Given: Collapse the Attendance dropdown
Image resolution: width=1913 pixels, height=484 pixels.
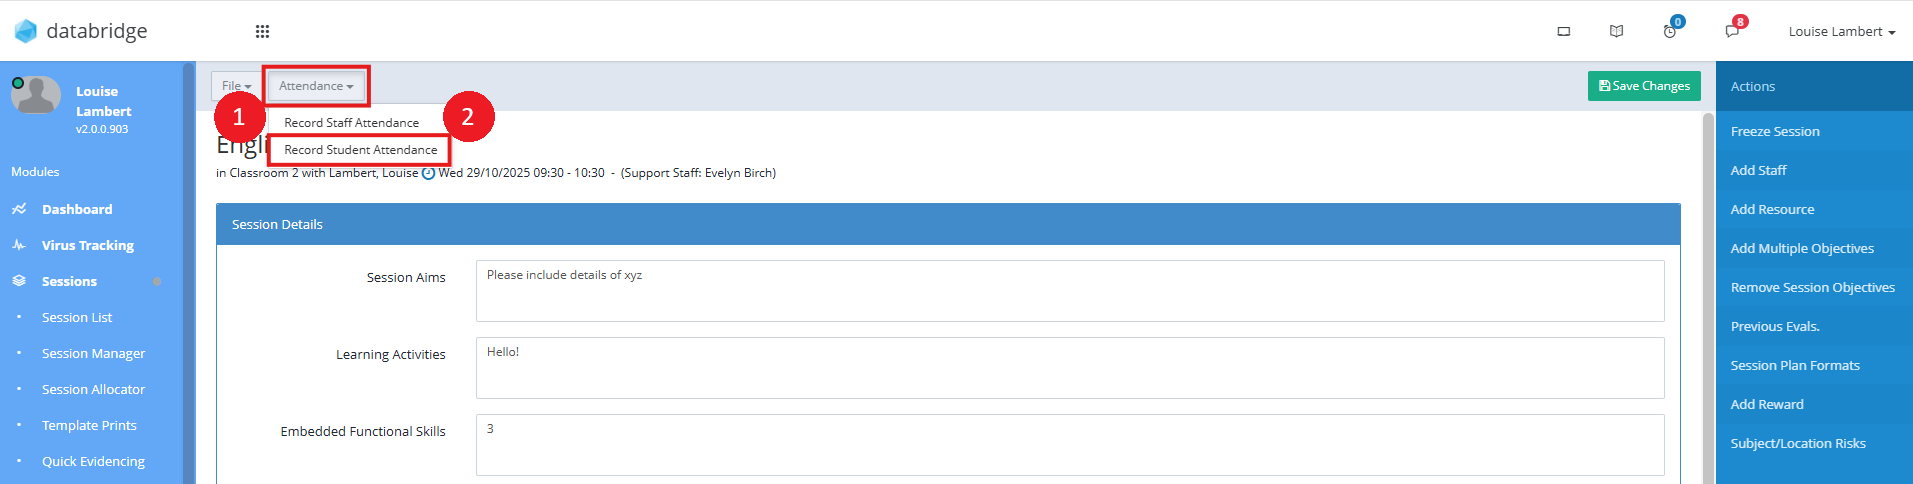Looking at the screenshot, I should click(316, 86).
